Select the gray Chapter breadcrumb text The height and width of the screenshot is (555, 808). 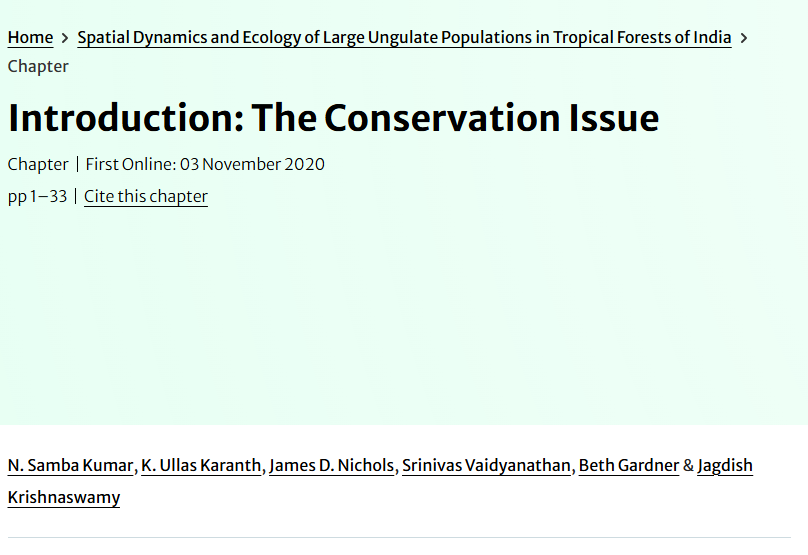pos(38,66)
